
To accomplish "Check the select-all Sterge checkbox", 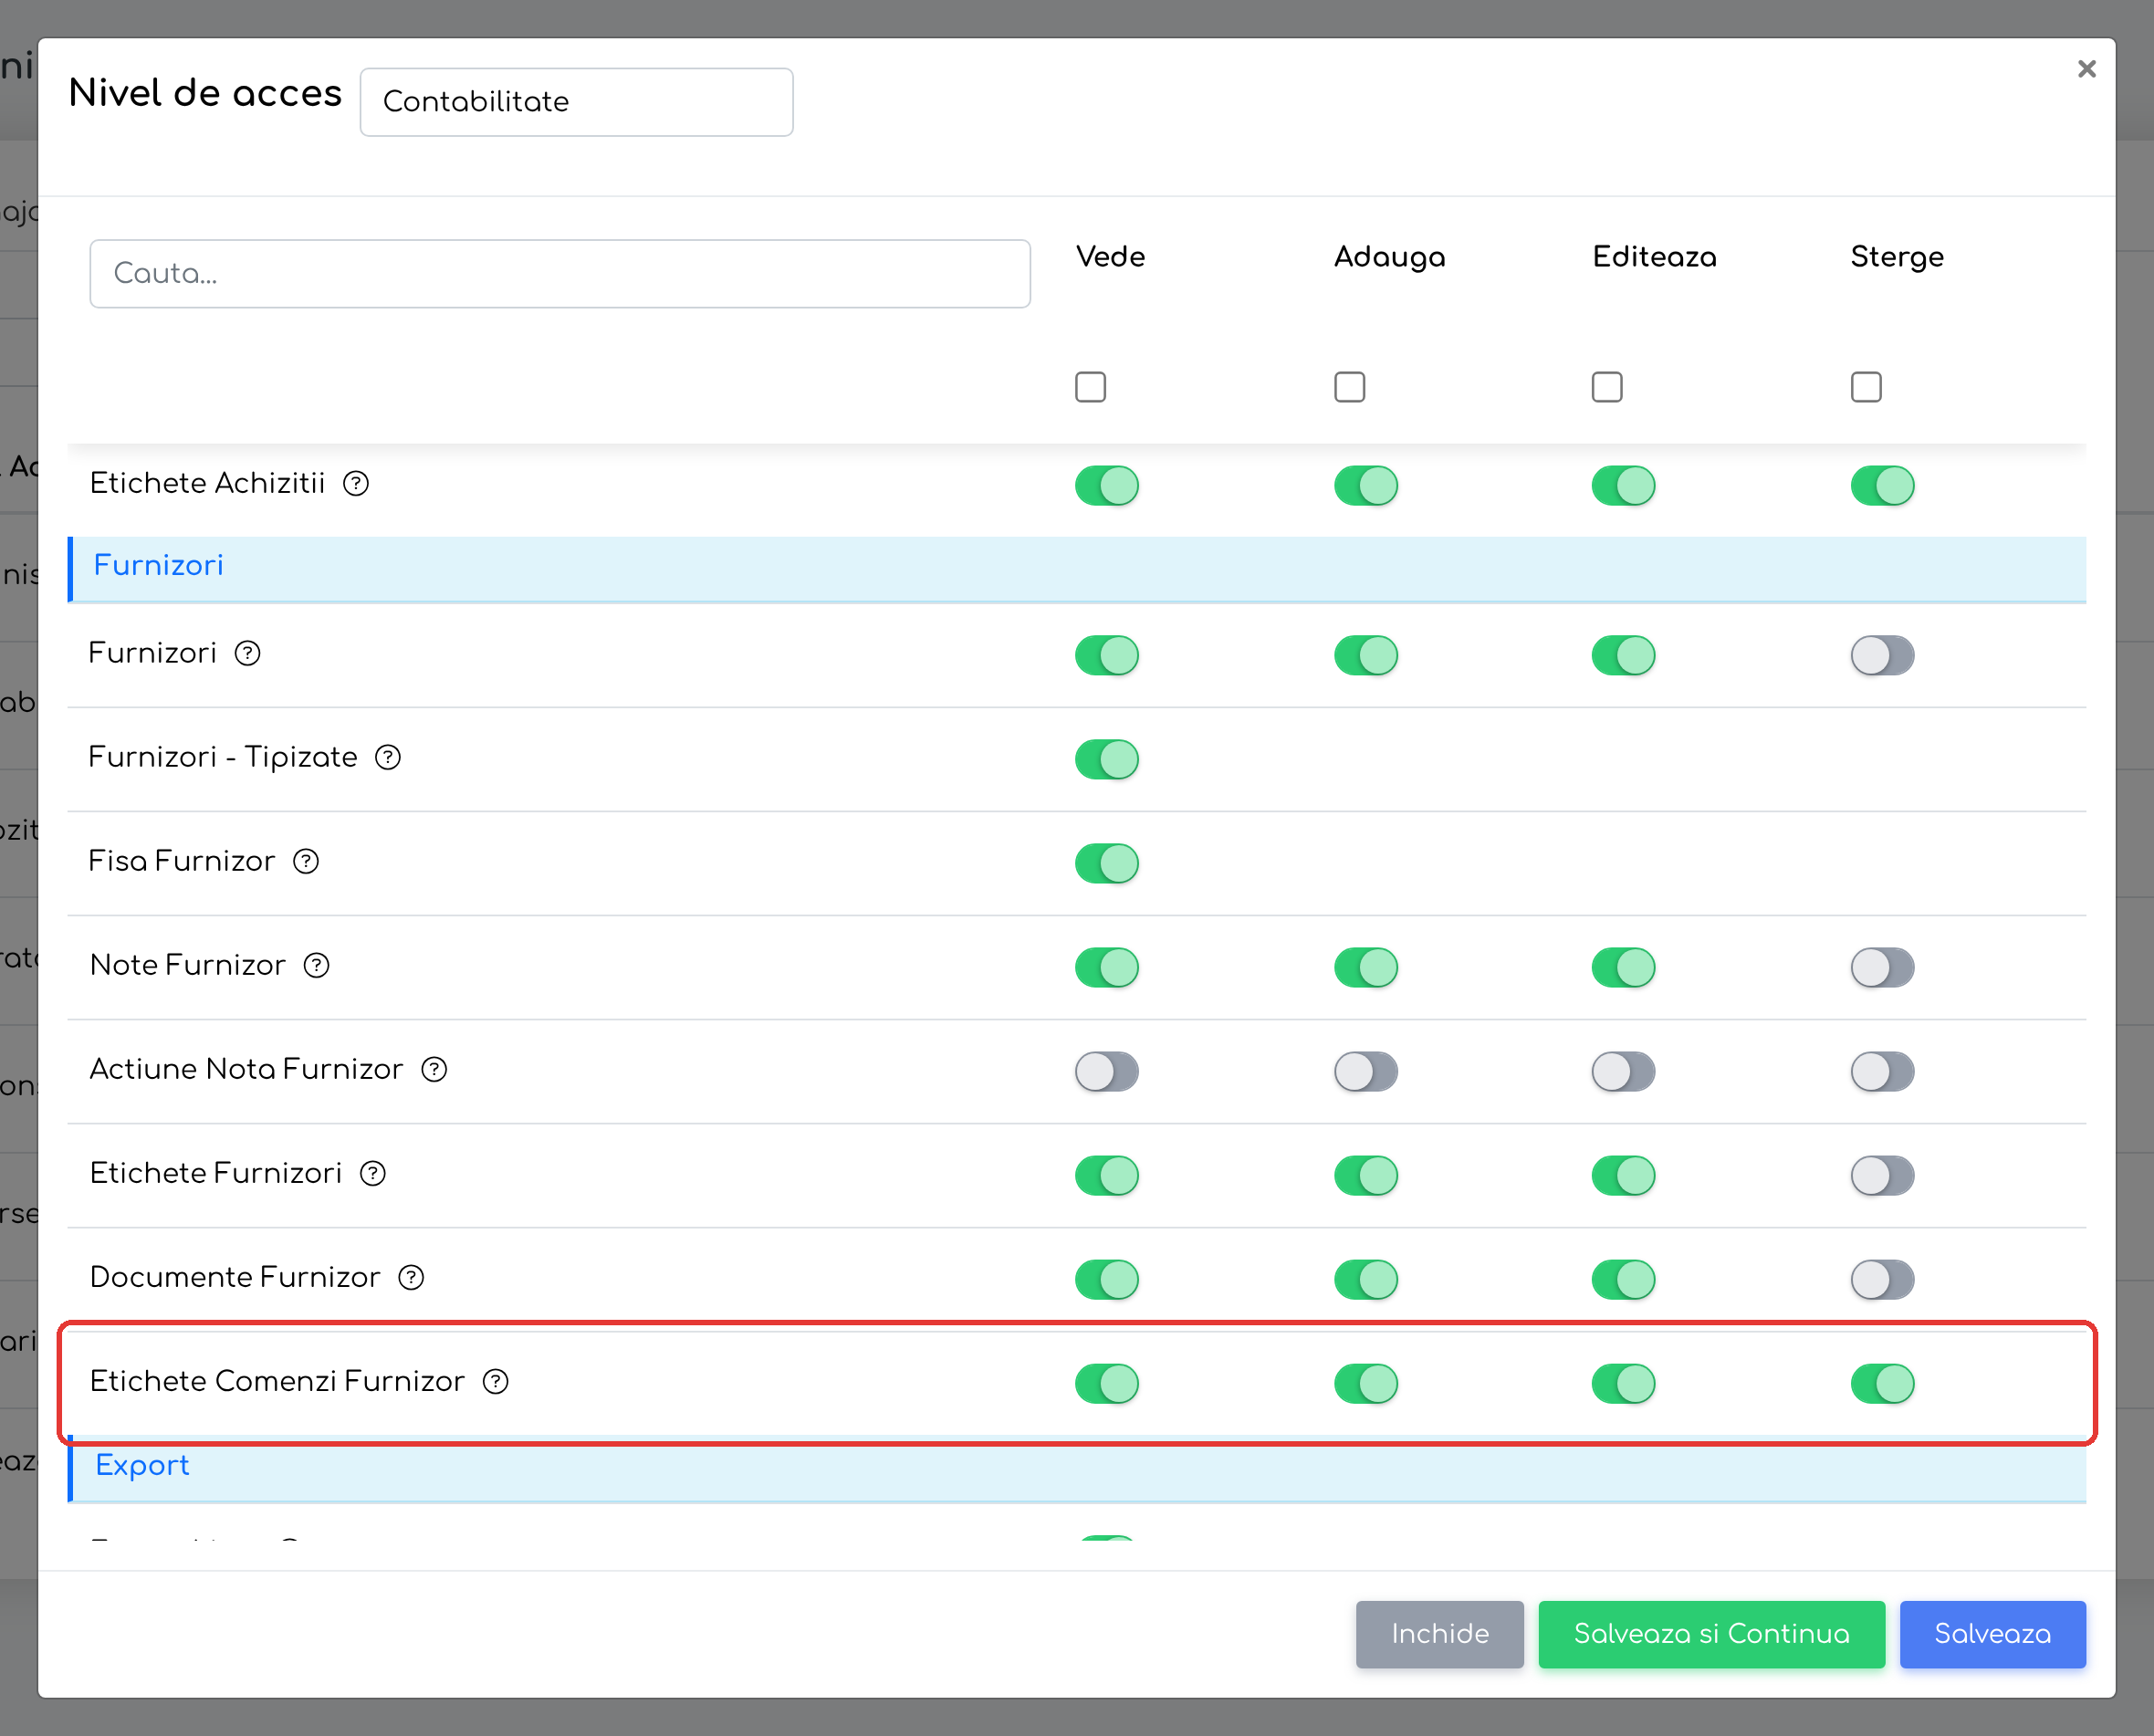I will [1866, 387].
